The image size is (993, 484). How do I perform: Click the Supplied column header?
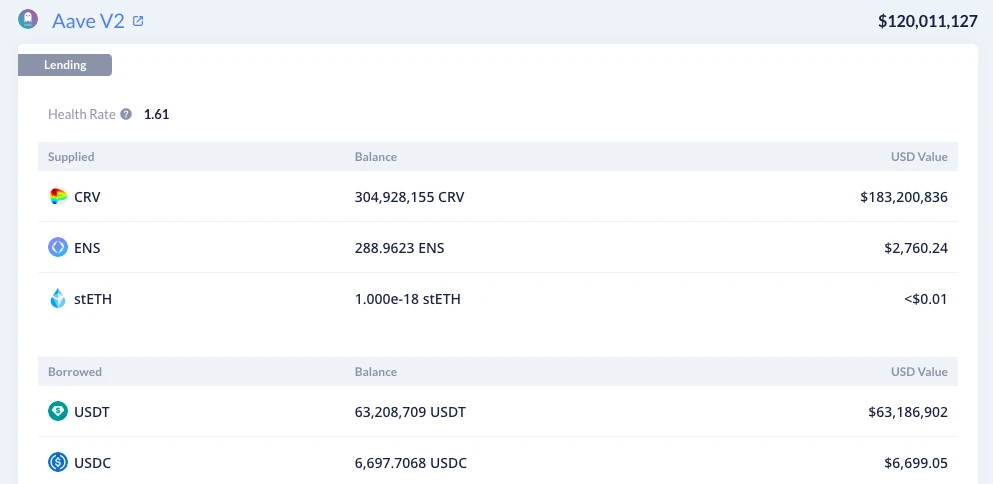71,157
